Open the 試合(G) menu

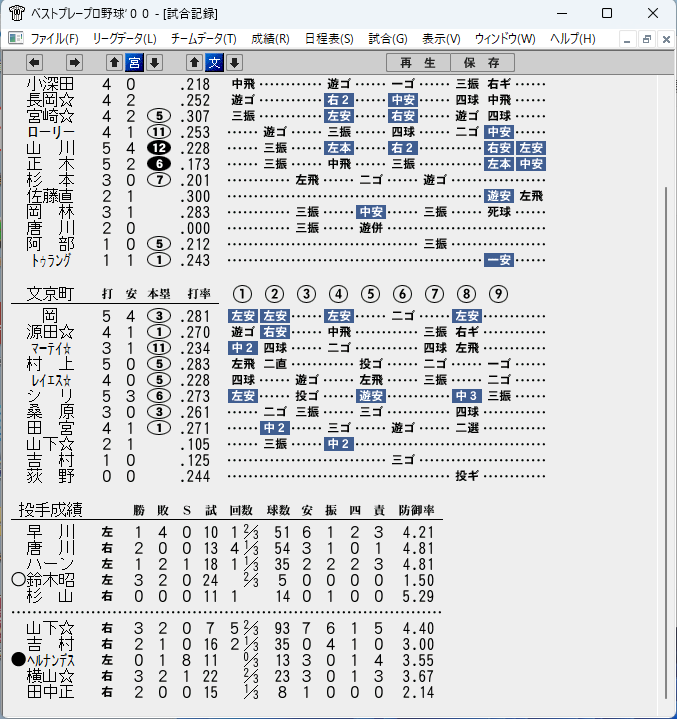click(x=388, y=39)
